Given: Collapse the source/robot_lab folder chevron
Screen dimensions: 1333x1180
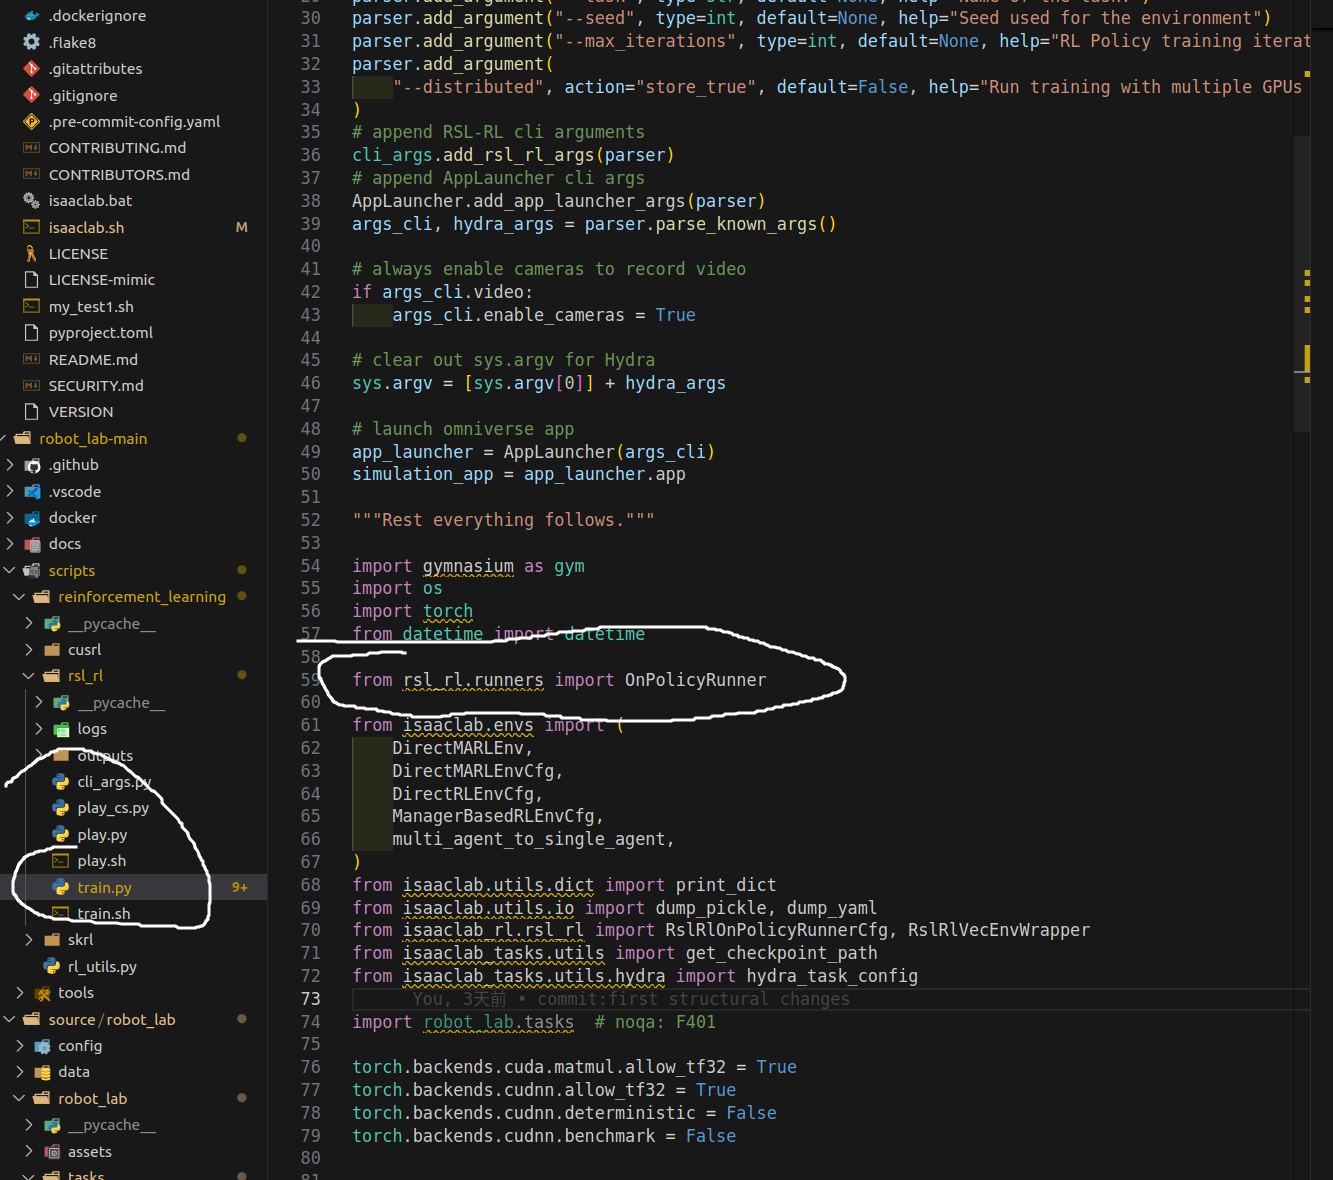Looking at the screenshot, I should point(10,1020).
